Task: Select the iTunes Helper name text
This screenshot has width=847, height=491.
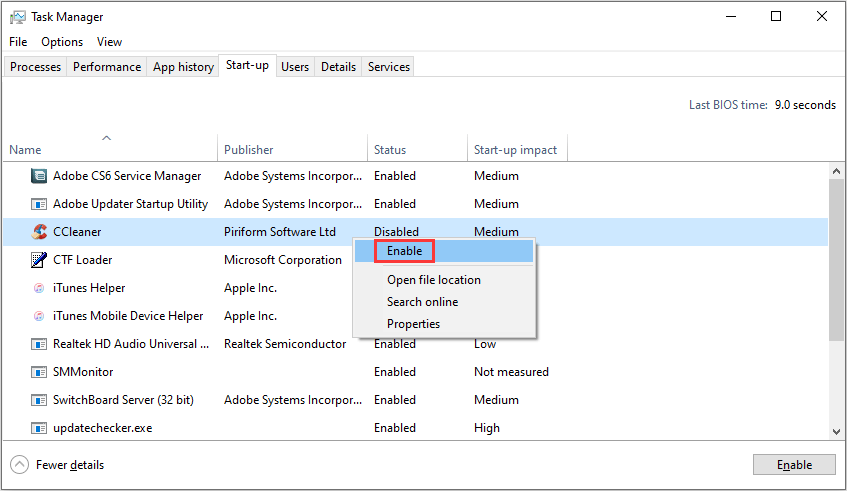Action: 89,288
